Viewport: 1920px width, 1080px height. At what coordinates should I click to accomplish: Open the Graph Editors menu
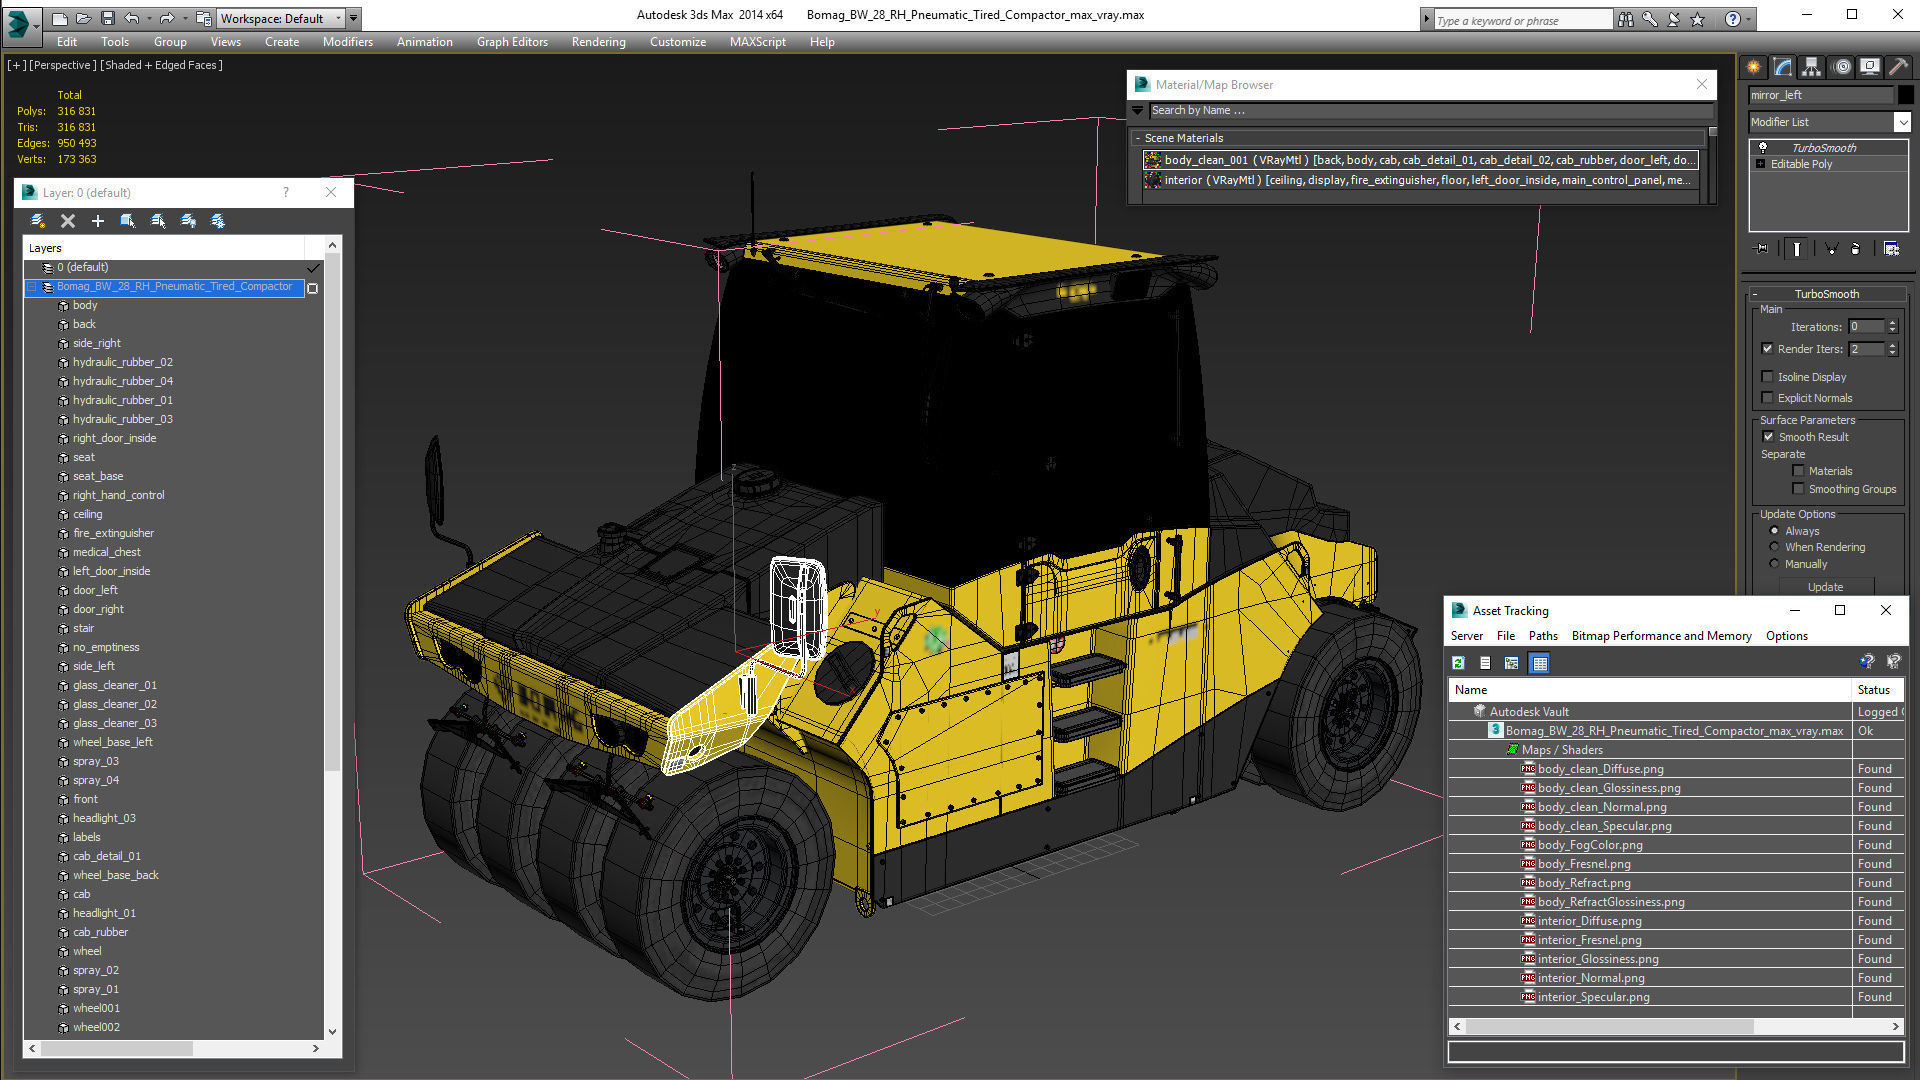512,42
